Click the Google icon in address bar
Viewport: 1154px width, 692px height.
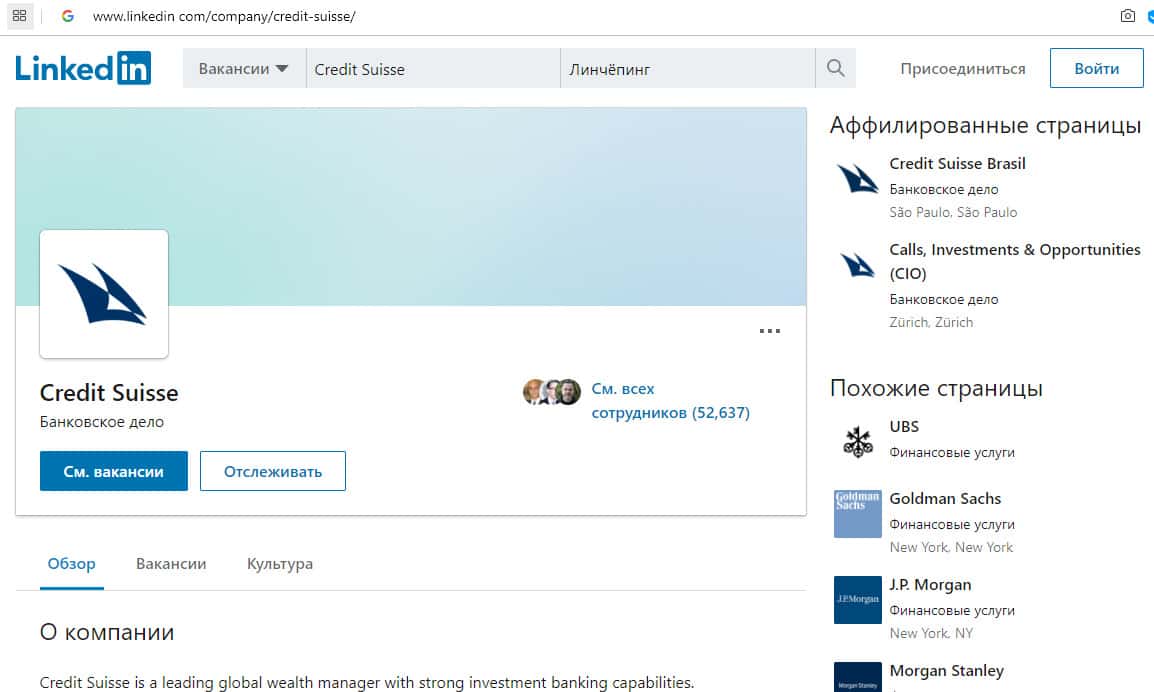(x=68, y=15)
